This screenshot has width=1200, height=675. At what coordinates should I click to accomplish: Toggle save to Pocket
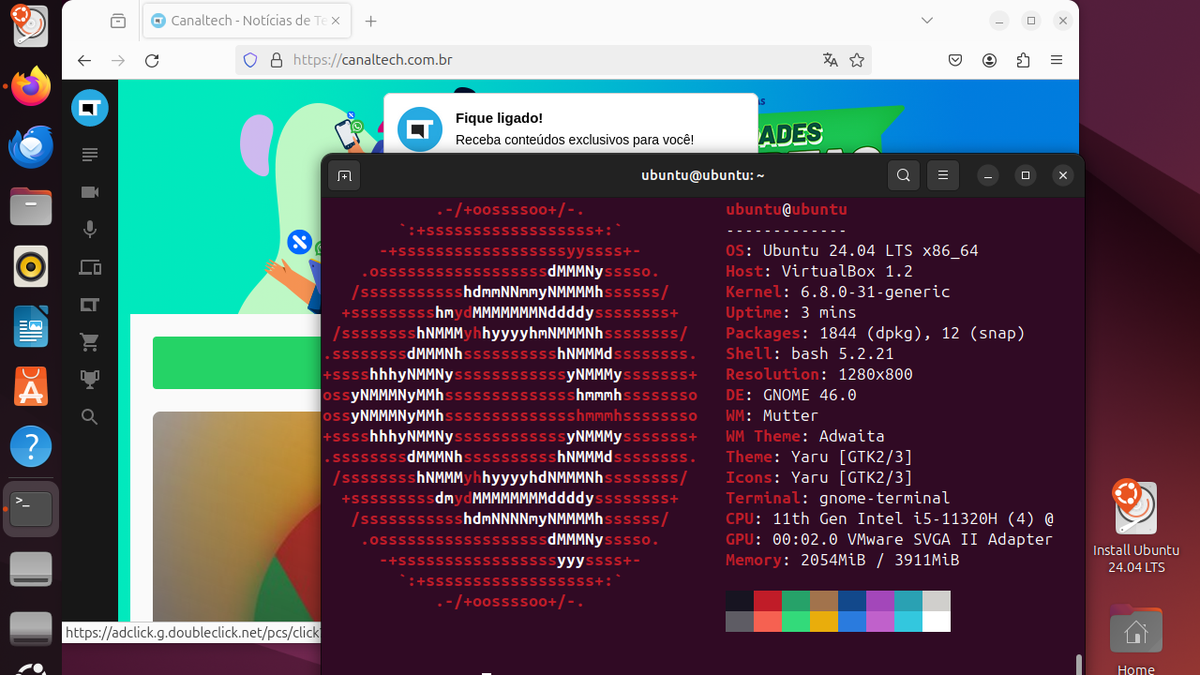(x=955, y=60)
